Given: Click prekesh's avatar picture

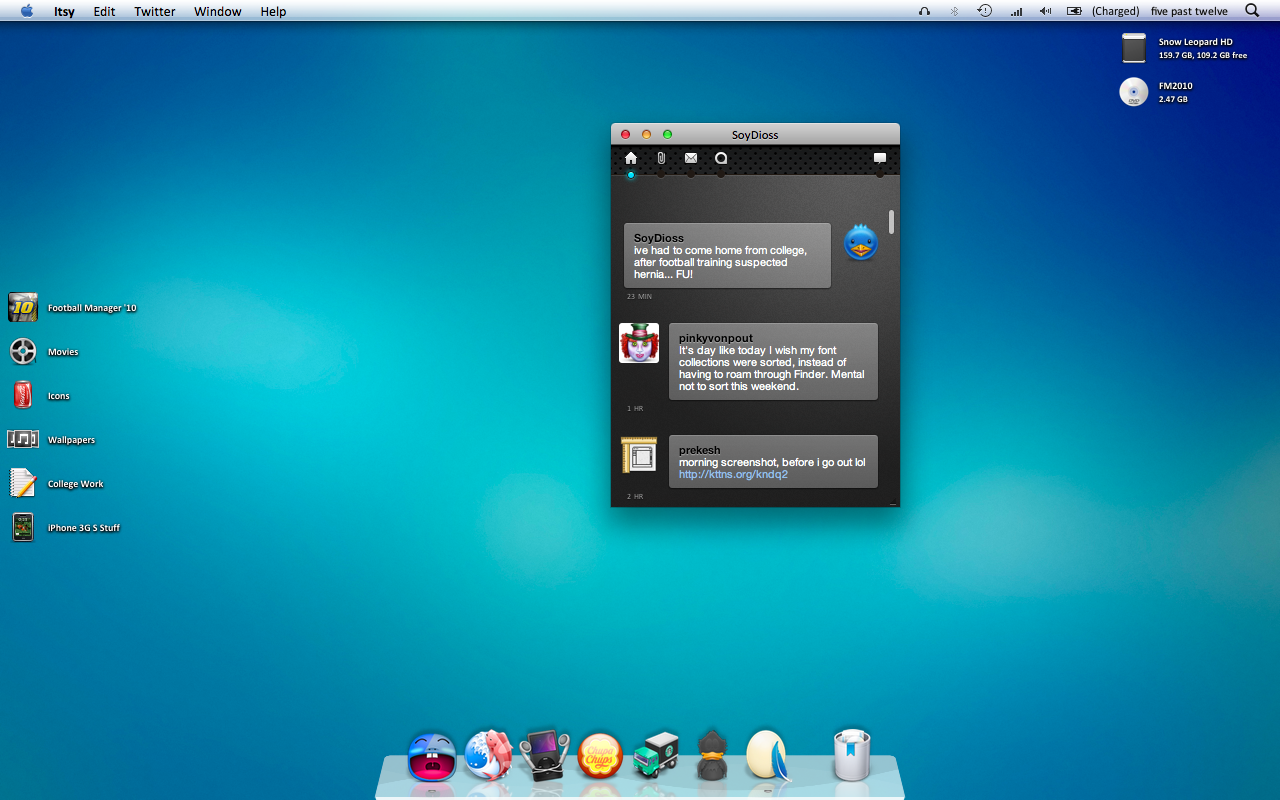Looking at the screenshot, I should click(639, 455).
